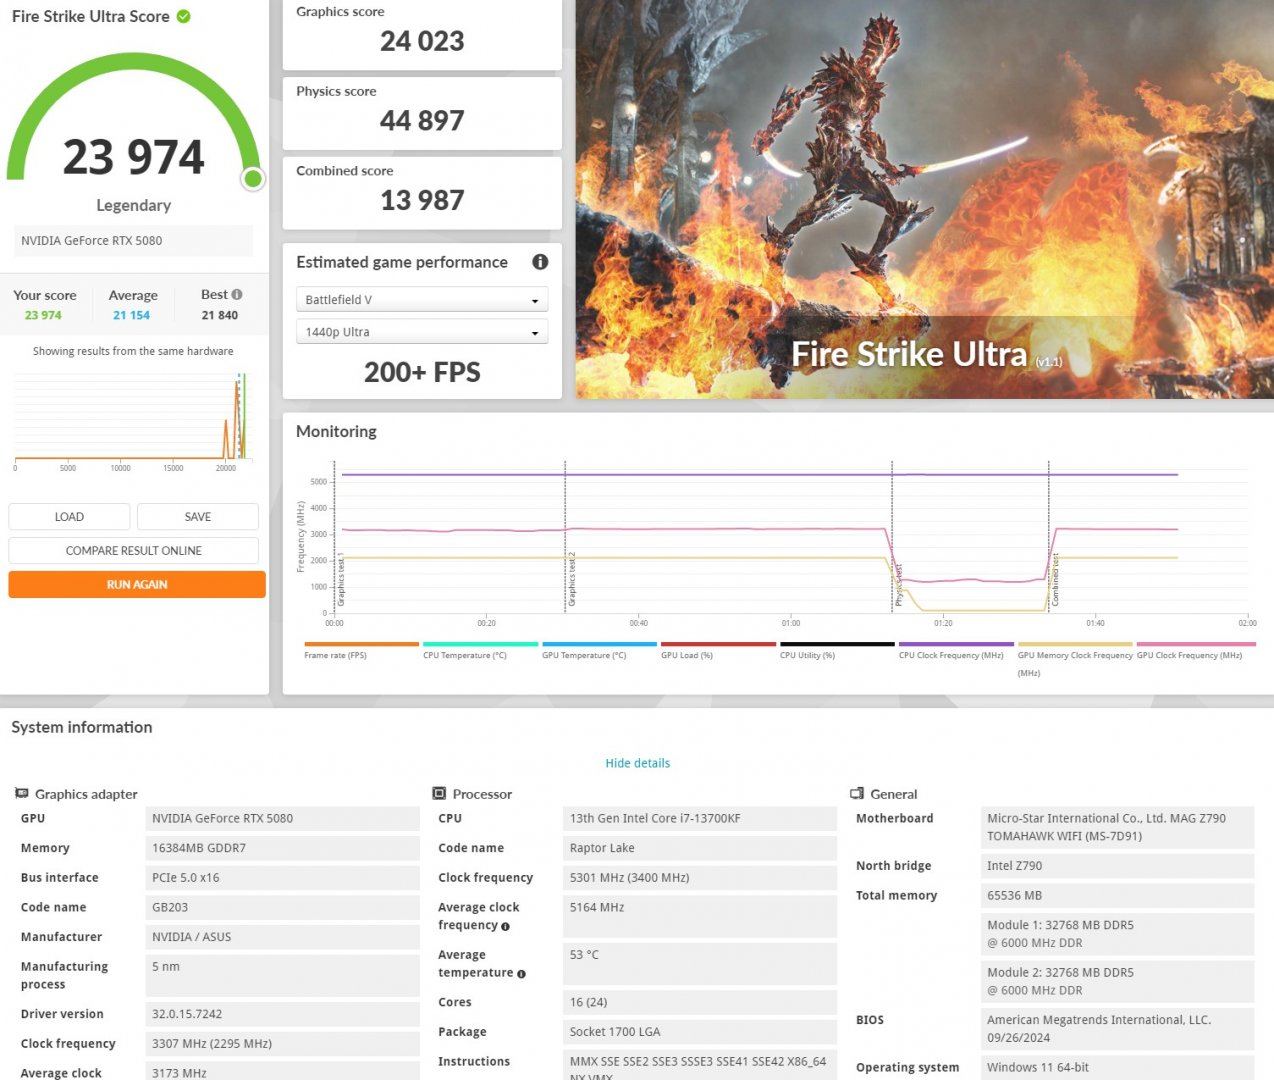
Task: Click the yellow GPU Memory Clock Frequency swatch
Action: (x=1075, y=644)
